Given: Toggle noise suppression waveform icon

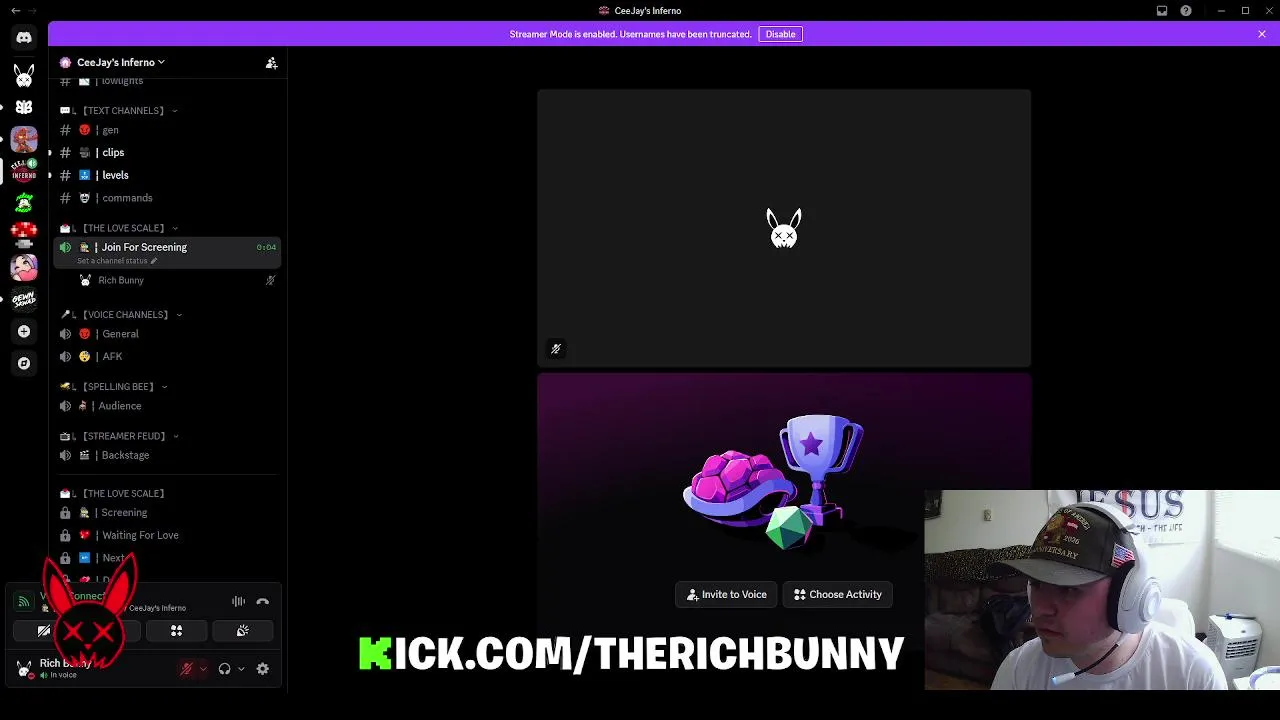Looking at the screenshot, I should (x=238, y=601).
